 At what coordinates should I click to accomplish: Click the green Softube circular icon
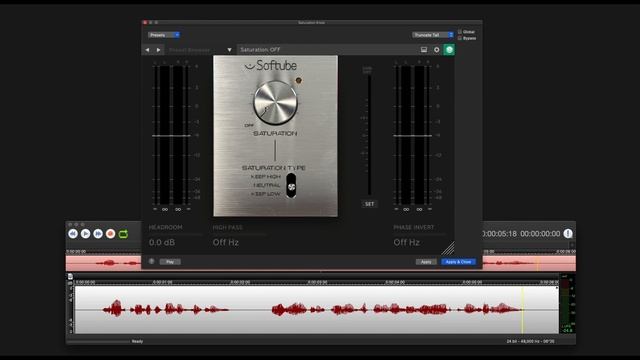click(449, 50)
